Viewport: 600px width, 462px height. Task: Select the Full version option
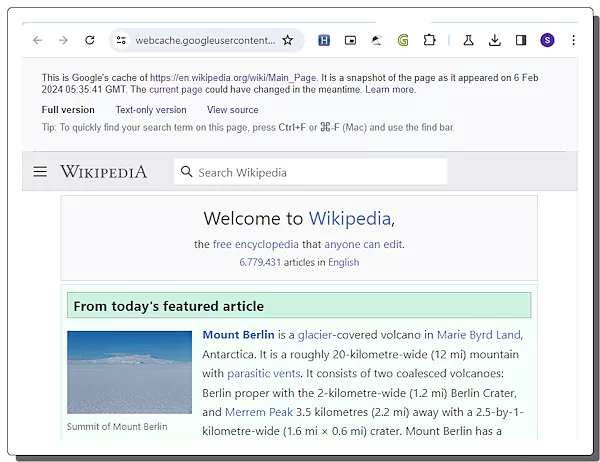[68, 110]
